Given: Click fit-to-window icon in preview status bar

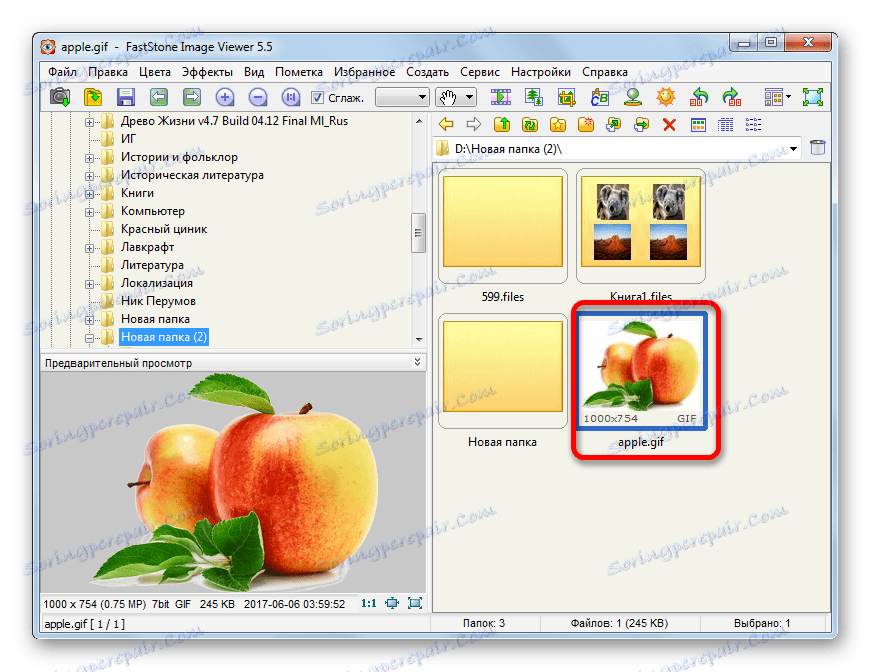Looking at the screenshot, I should point(392,603).
